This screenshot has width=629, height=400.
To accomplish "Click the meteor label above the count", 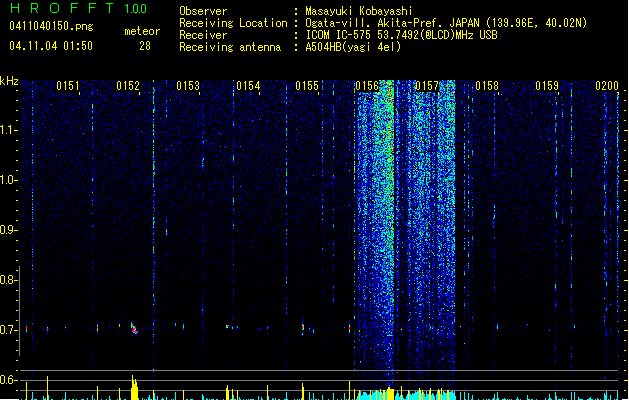I will (142, 31).
